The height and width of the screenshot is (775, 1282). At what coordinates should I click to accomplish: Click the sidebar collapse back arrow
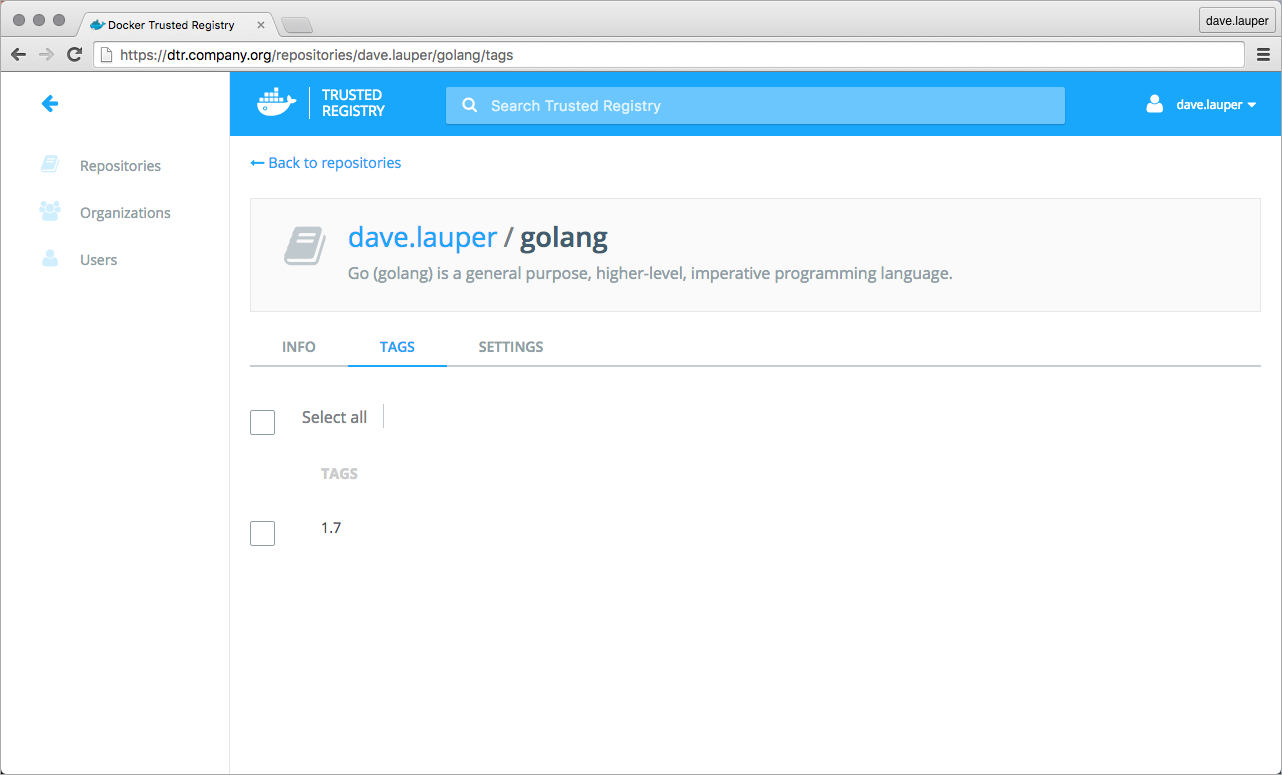click(x=50, y=103)
